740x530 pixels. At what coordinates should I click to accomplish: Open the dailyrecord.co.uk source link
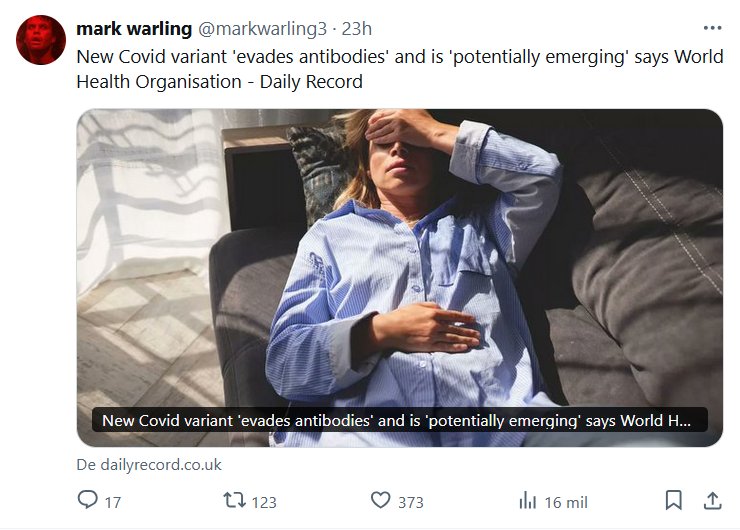pos(149,465)
